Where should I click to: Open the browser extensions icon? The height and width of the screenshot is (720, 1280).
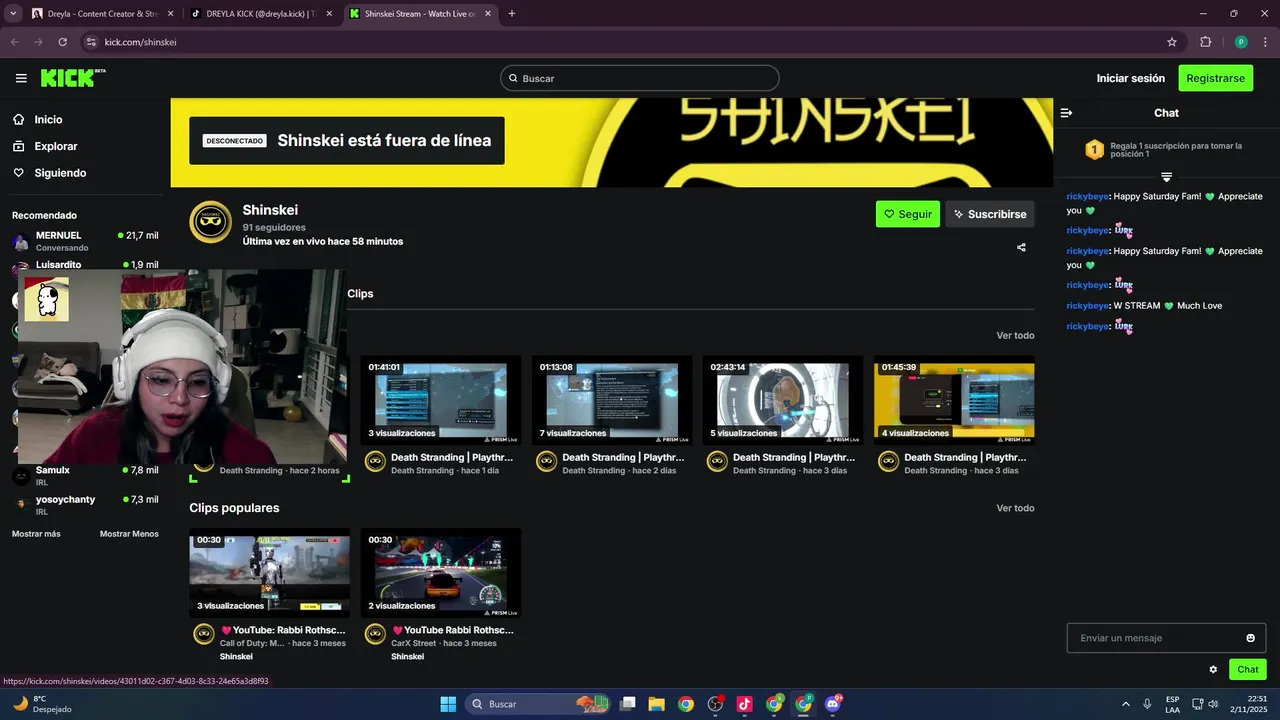1205,42
